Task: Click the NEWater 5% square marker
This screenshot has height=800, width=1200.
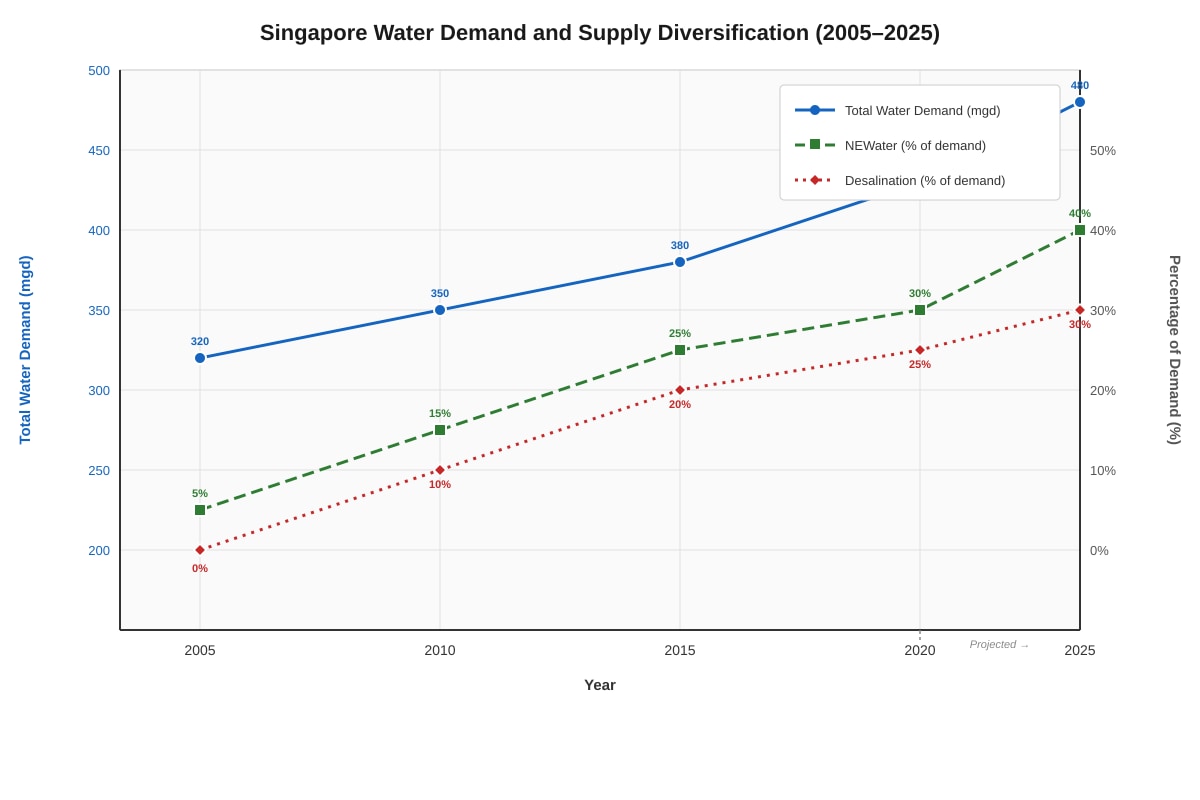Action: click(200, 510)
